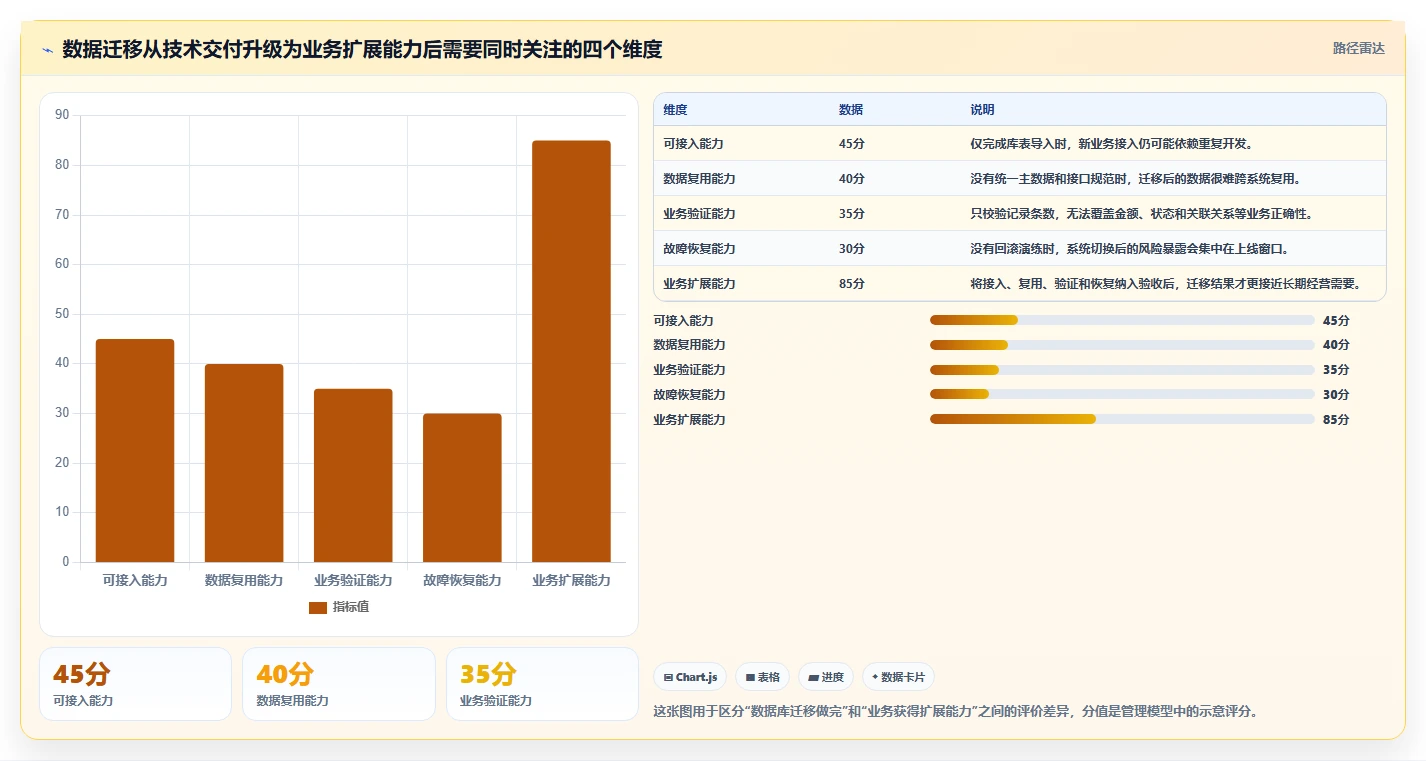Click the 50 tick on the y-axis
The image size is (1426, 761).
(x=62, y=314)
